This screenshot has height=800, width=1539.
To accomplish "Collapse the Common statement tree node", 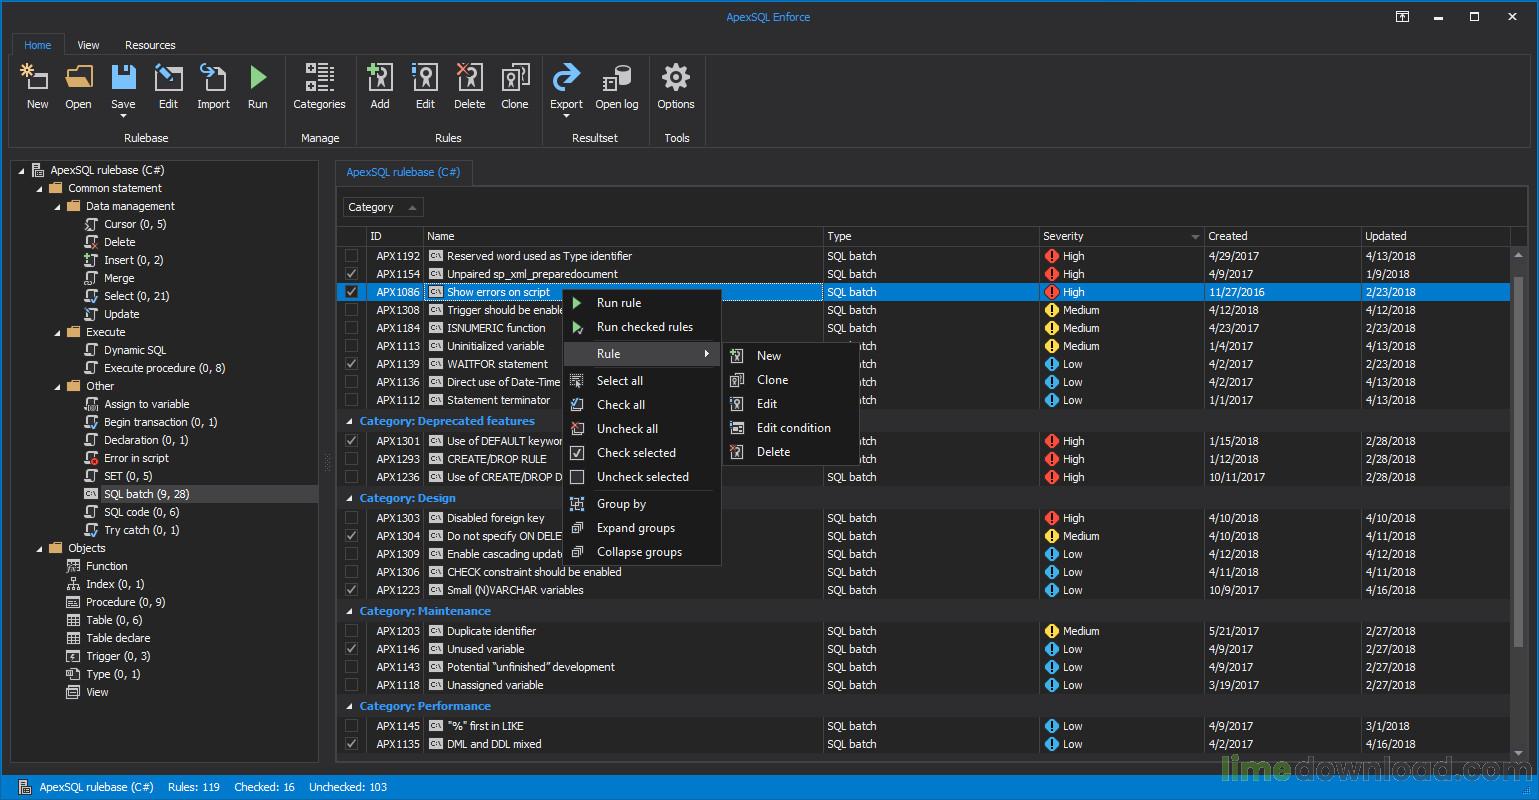I will tap(40, 189).
